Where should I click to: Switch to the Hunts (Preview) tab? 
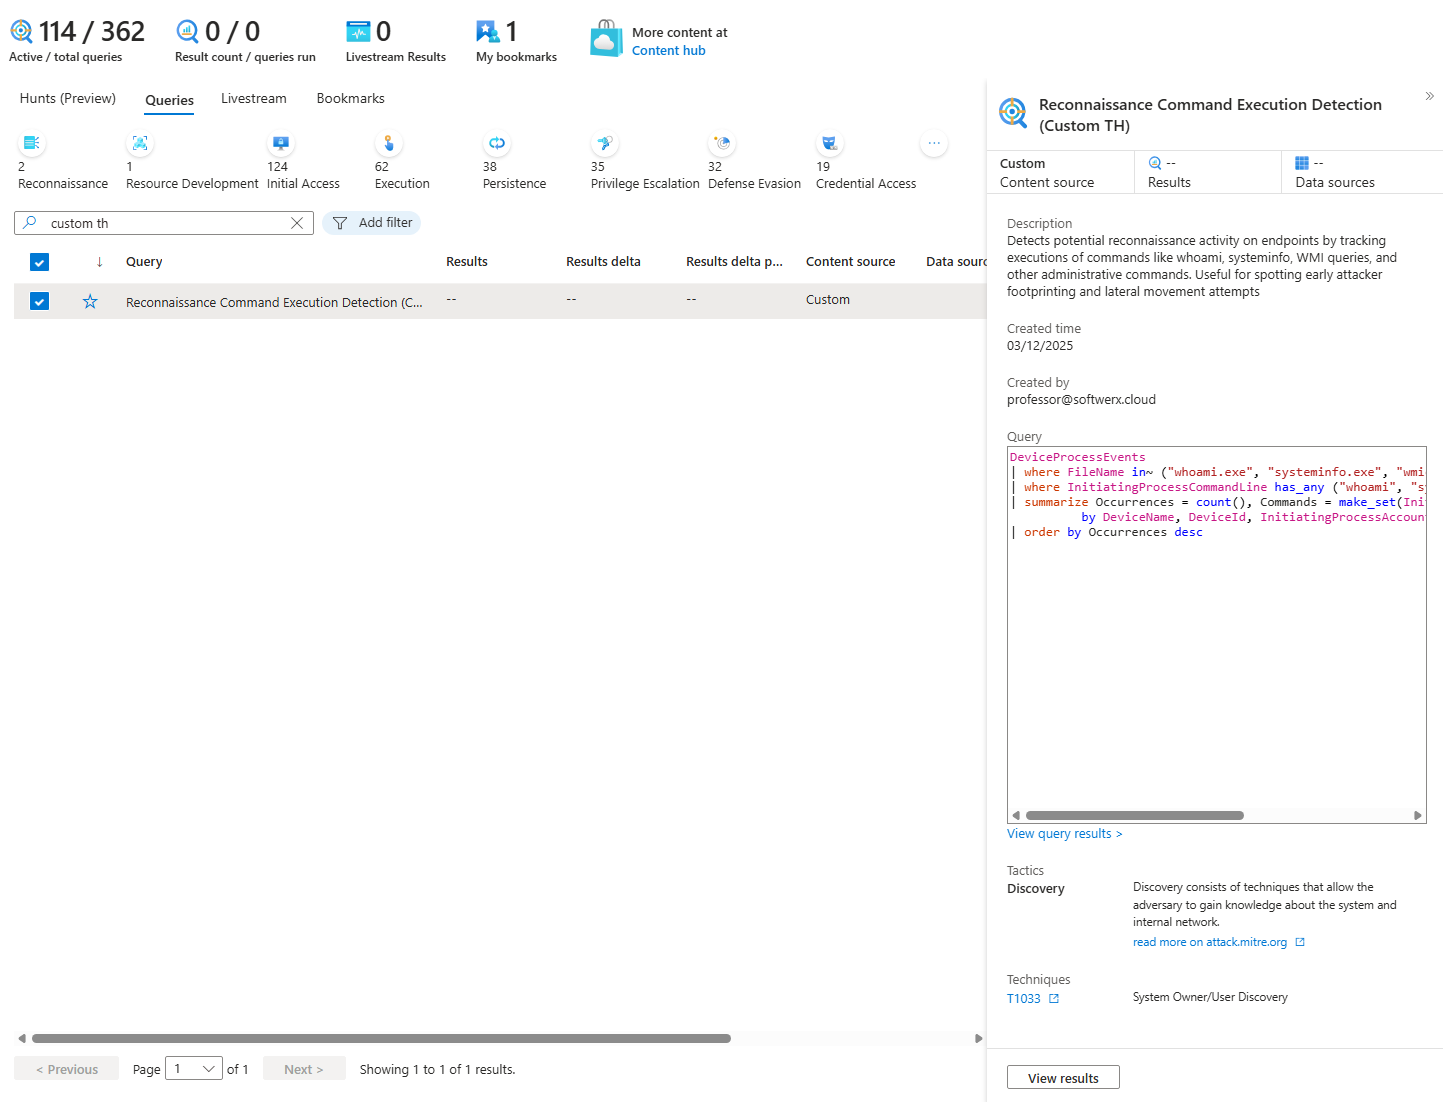68,98
